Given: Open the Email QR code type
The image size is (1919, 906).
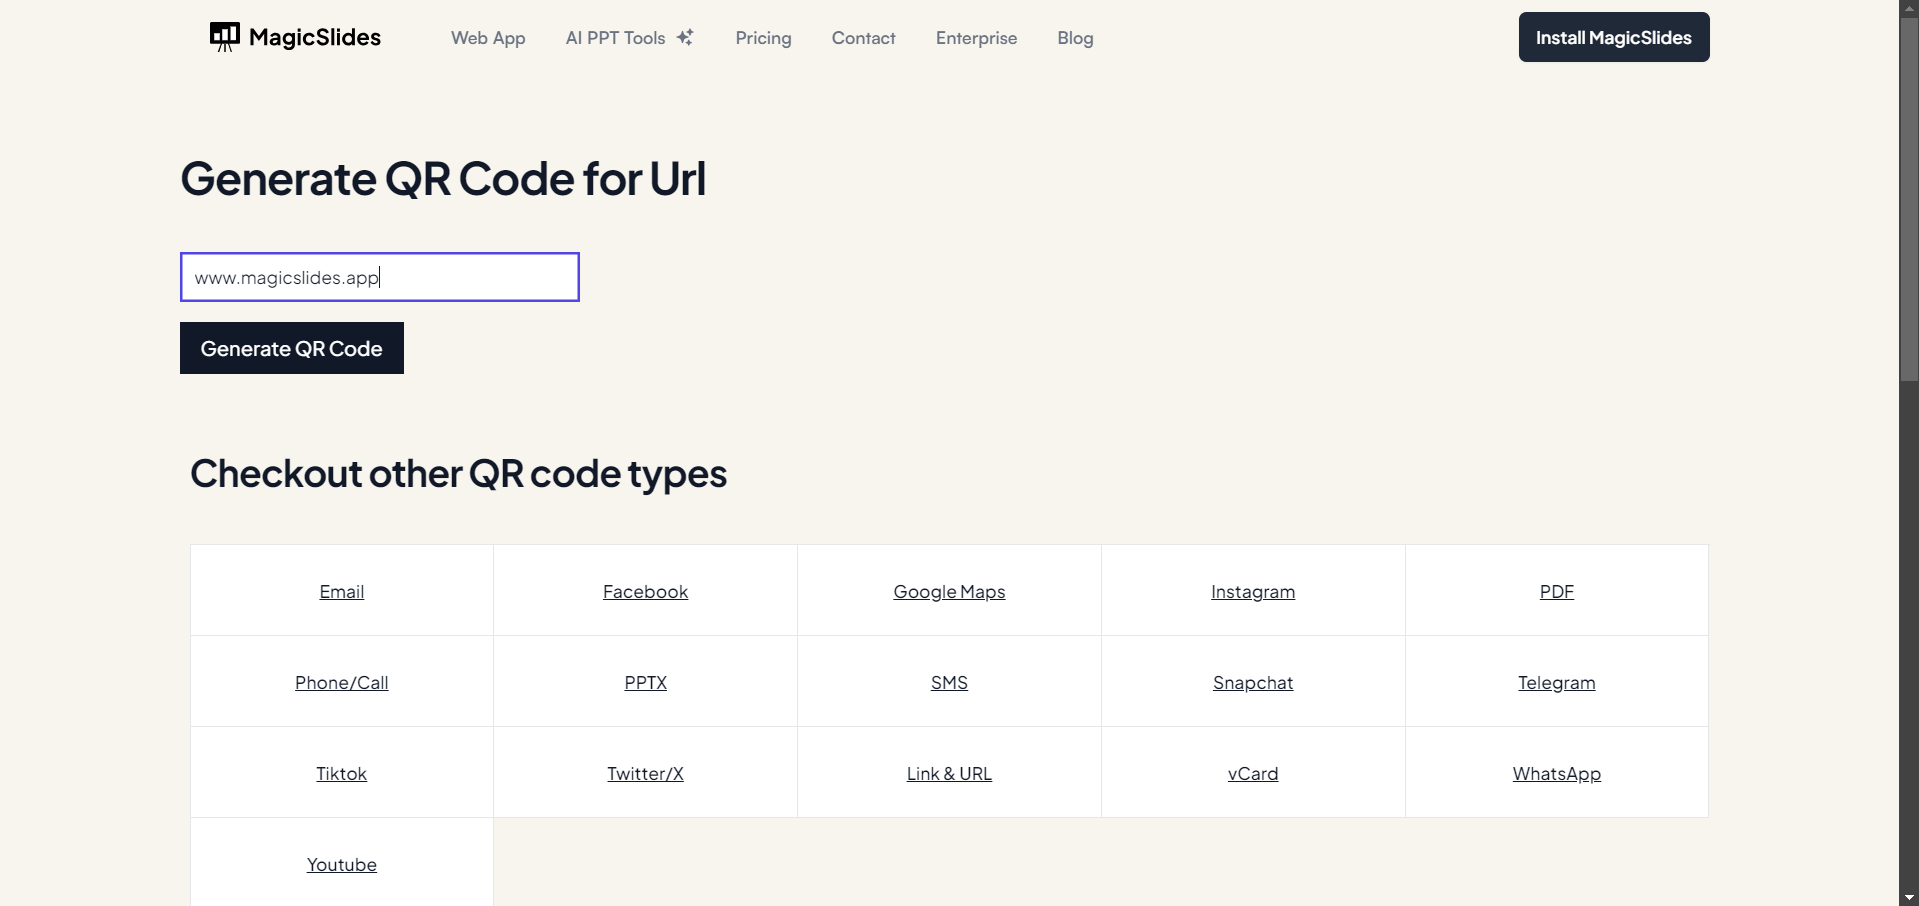Looking at the screenshot, I should tap(342, 592).
